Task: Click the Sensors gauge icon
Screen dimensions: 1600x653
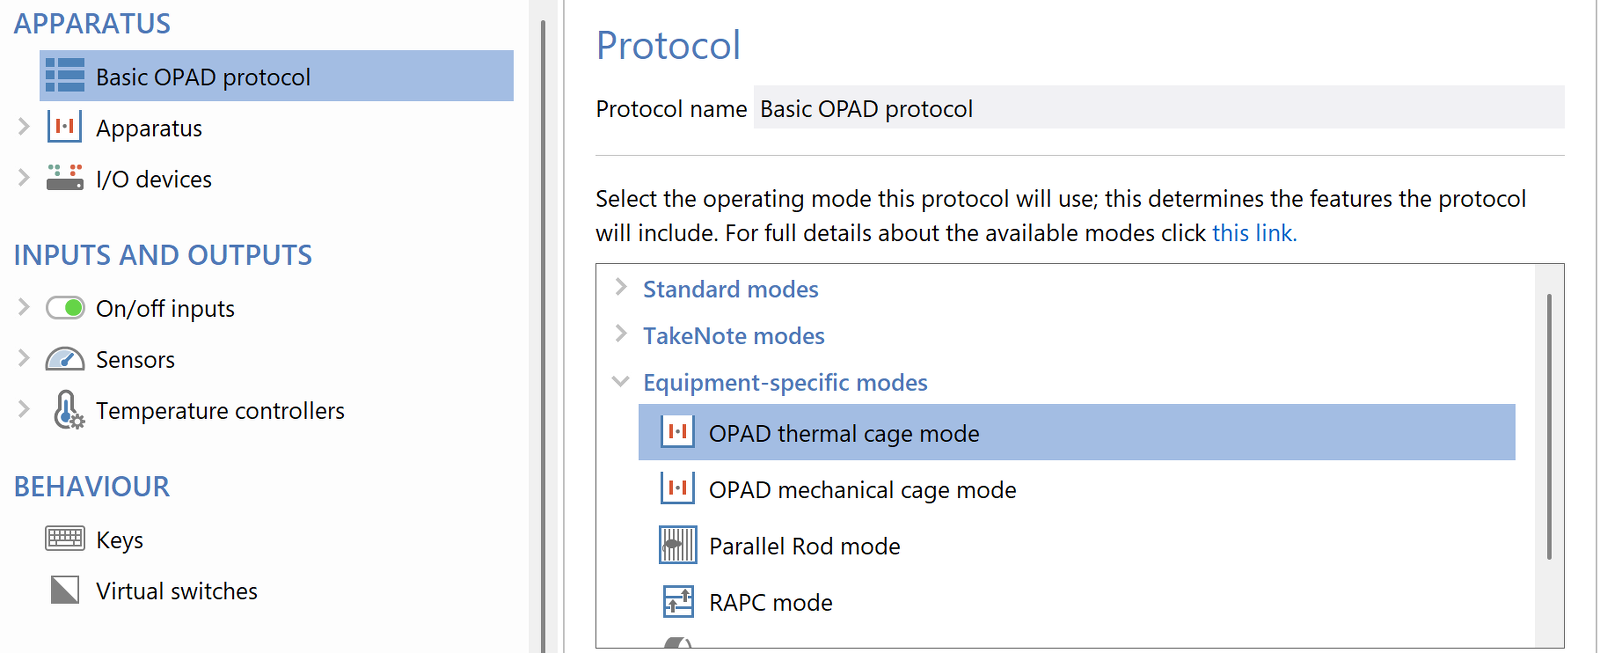Action: pos(65,359)
